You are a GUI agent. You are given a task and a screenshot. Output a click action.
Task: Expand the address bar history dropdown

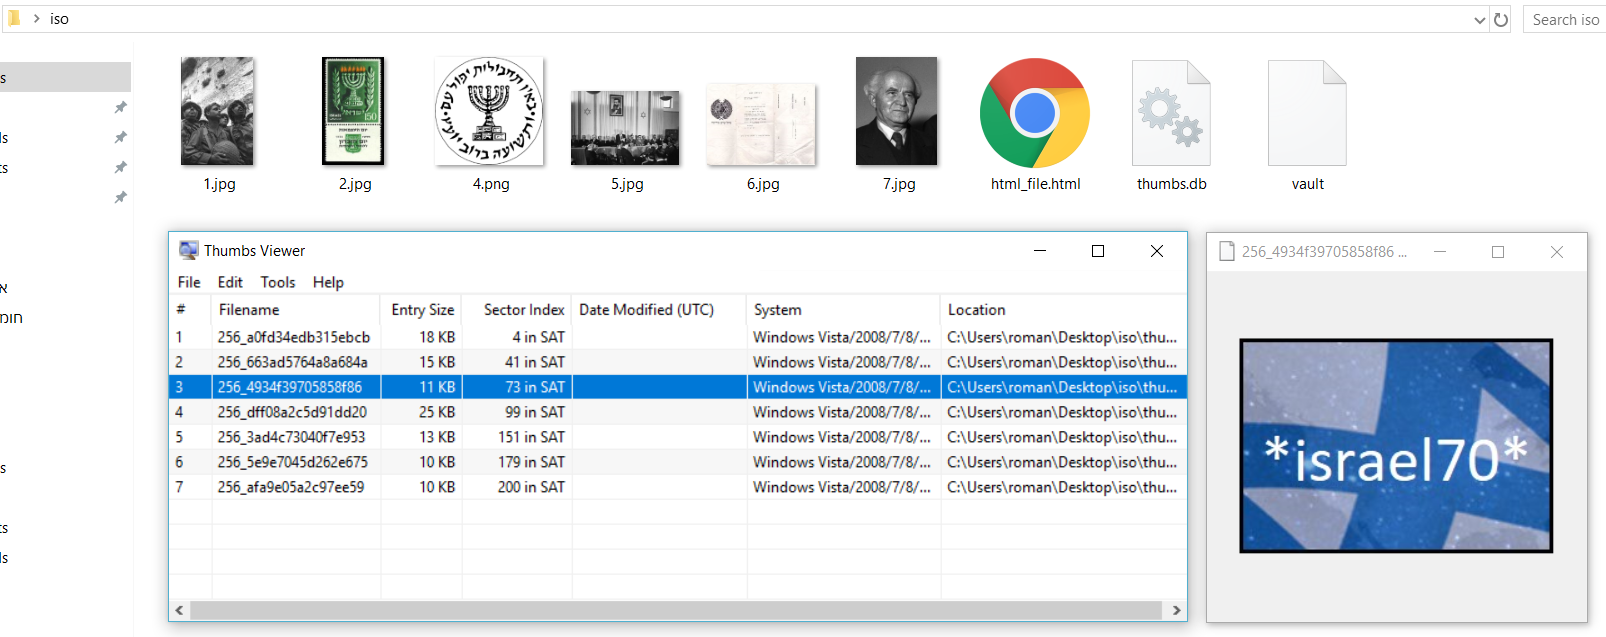(1480, 19)
